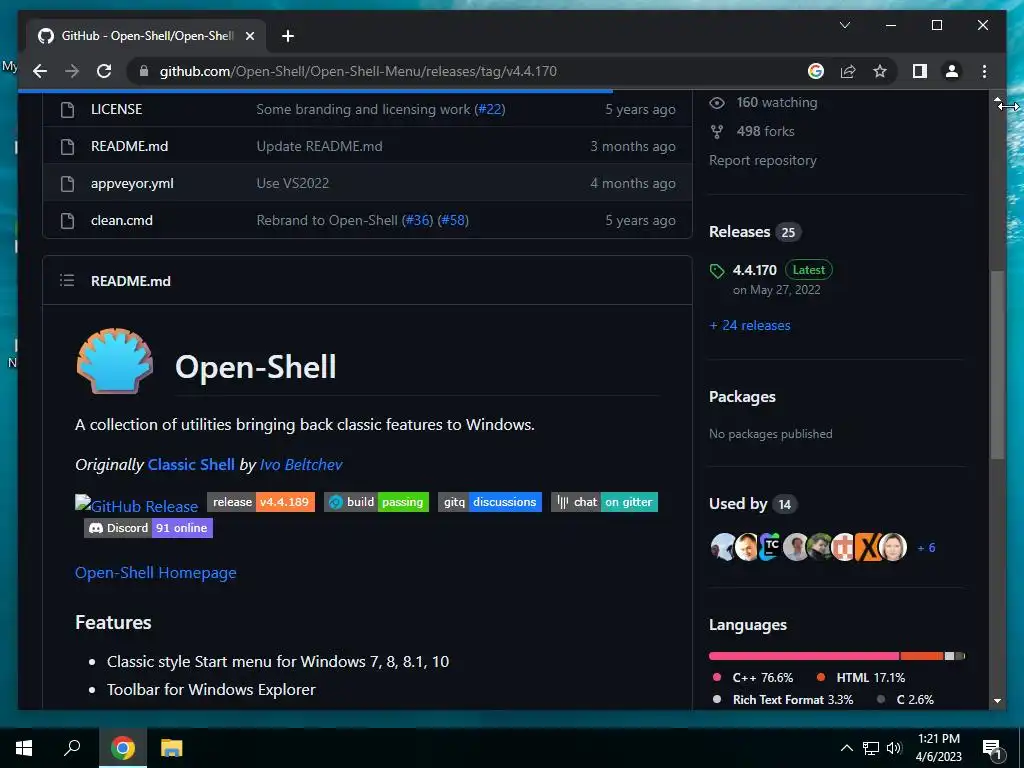Click the gitq discussions badge
This screenshot has height=768, width=1024.
pos(490,502)
